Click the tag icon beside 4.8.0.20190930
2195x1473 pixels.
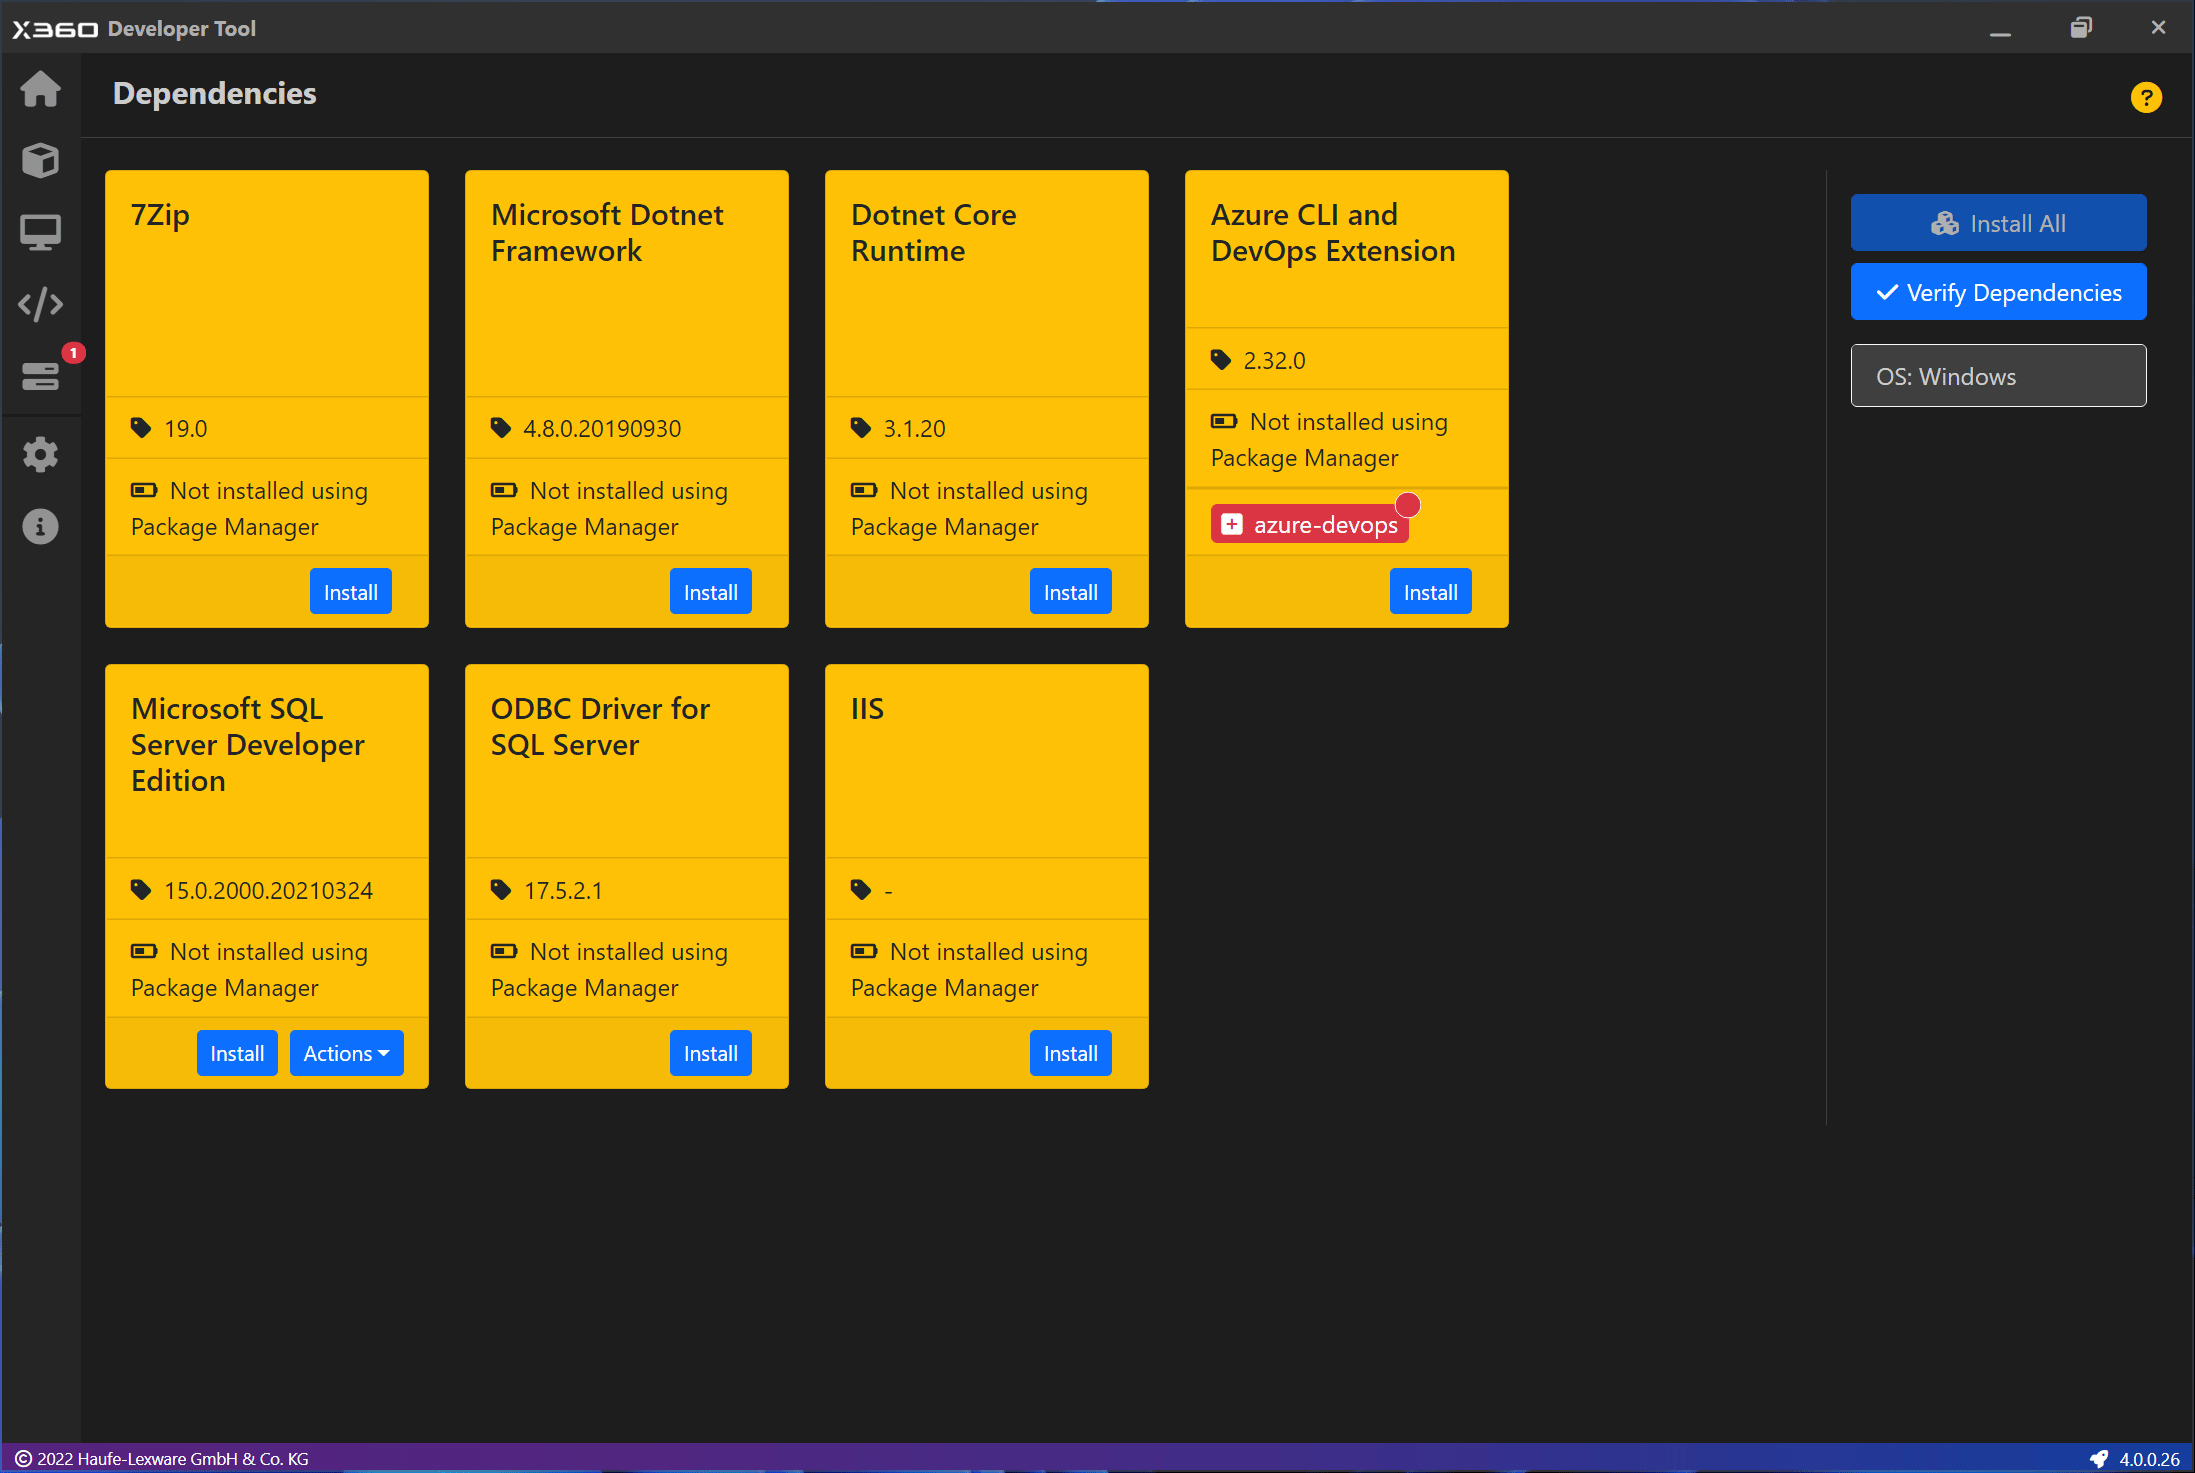[501, 428]
